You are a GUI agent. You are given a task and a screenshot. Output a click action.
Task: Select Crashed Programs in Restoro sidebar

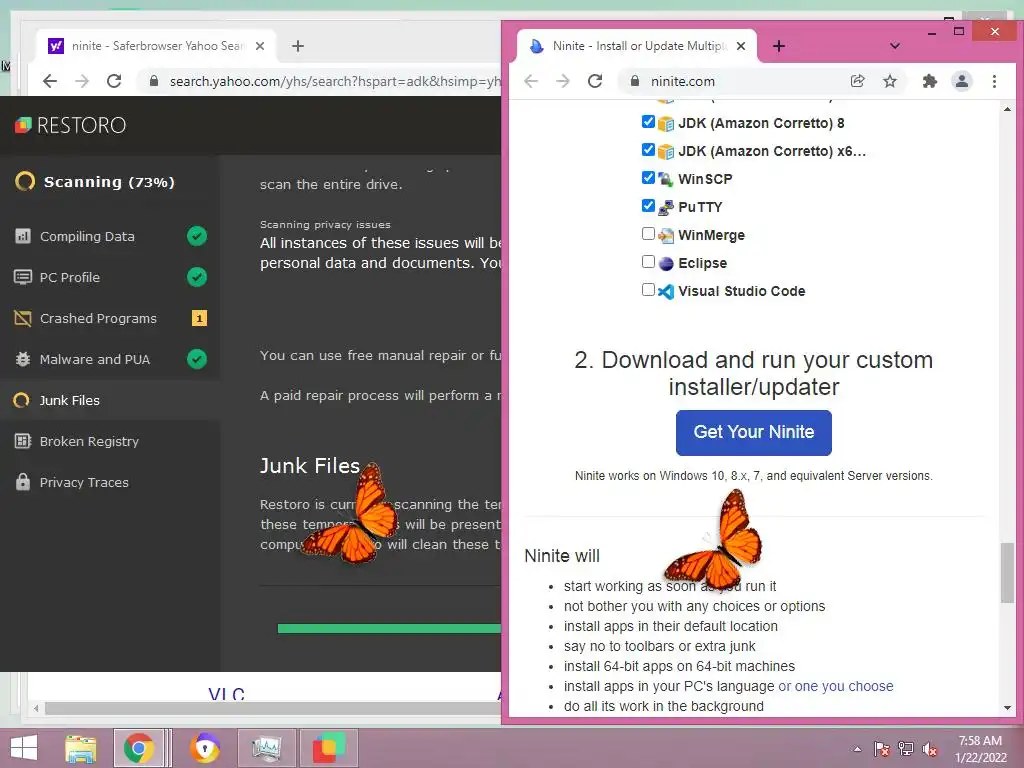110,318
